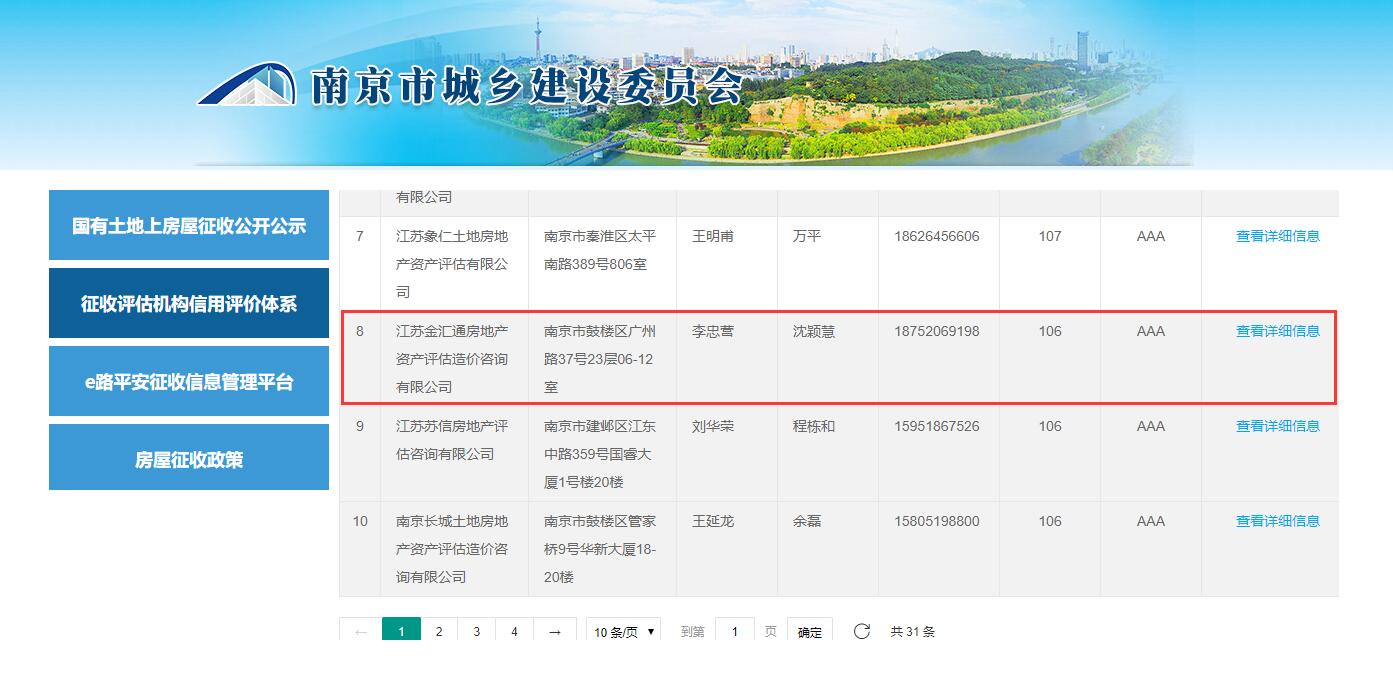1393x685 pixels.
Task: Click the previous page left arrow
Action: point(360,632)
